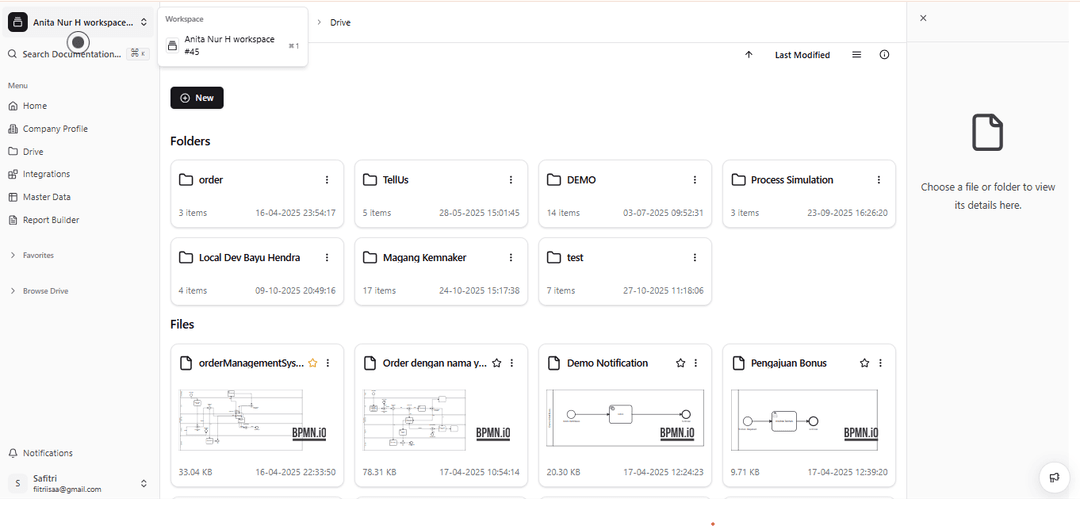
Task: Star the Order dengan nama file
Action: (497, 363)
